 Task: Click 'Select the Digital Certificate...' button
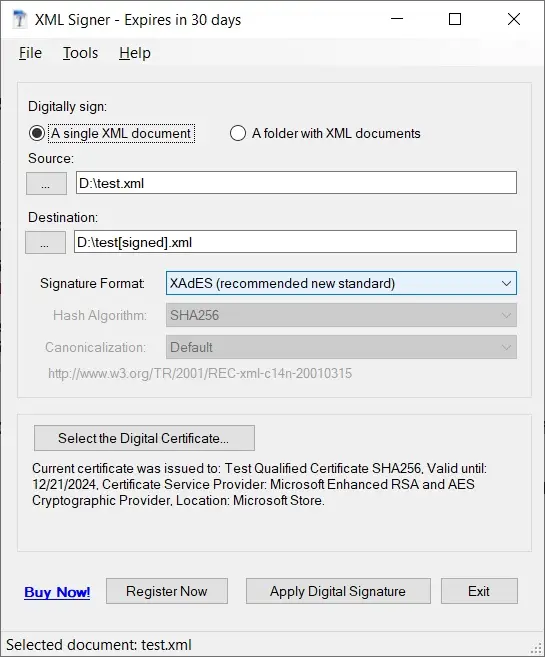144,438
